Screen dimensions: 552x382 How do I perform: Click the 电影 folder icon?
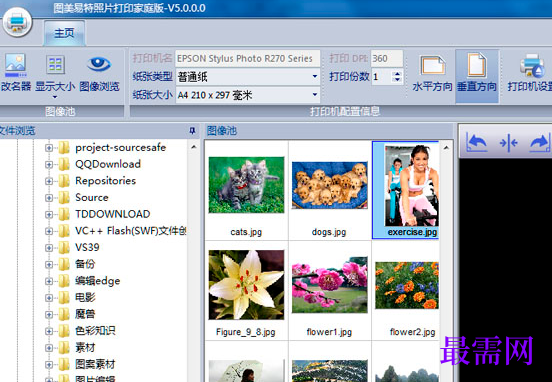tap(64, 298)
